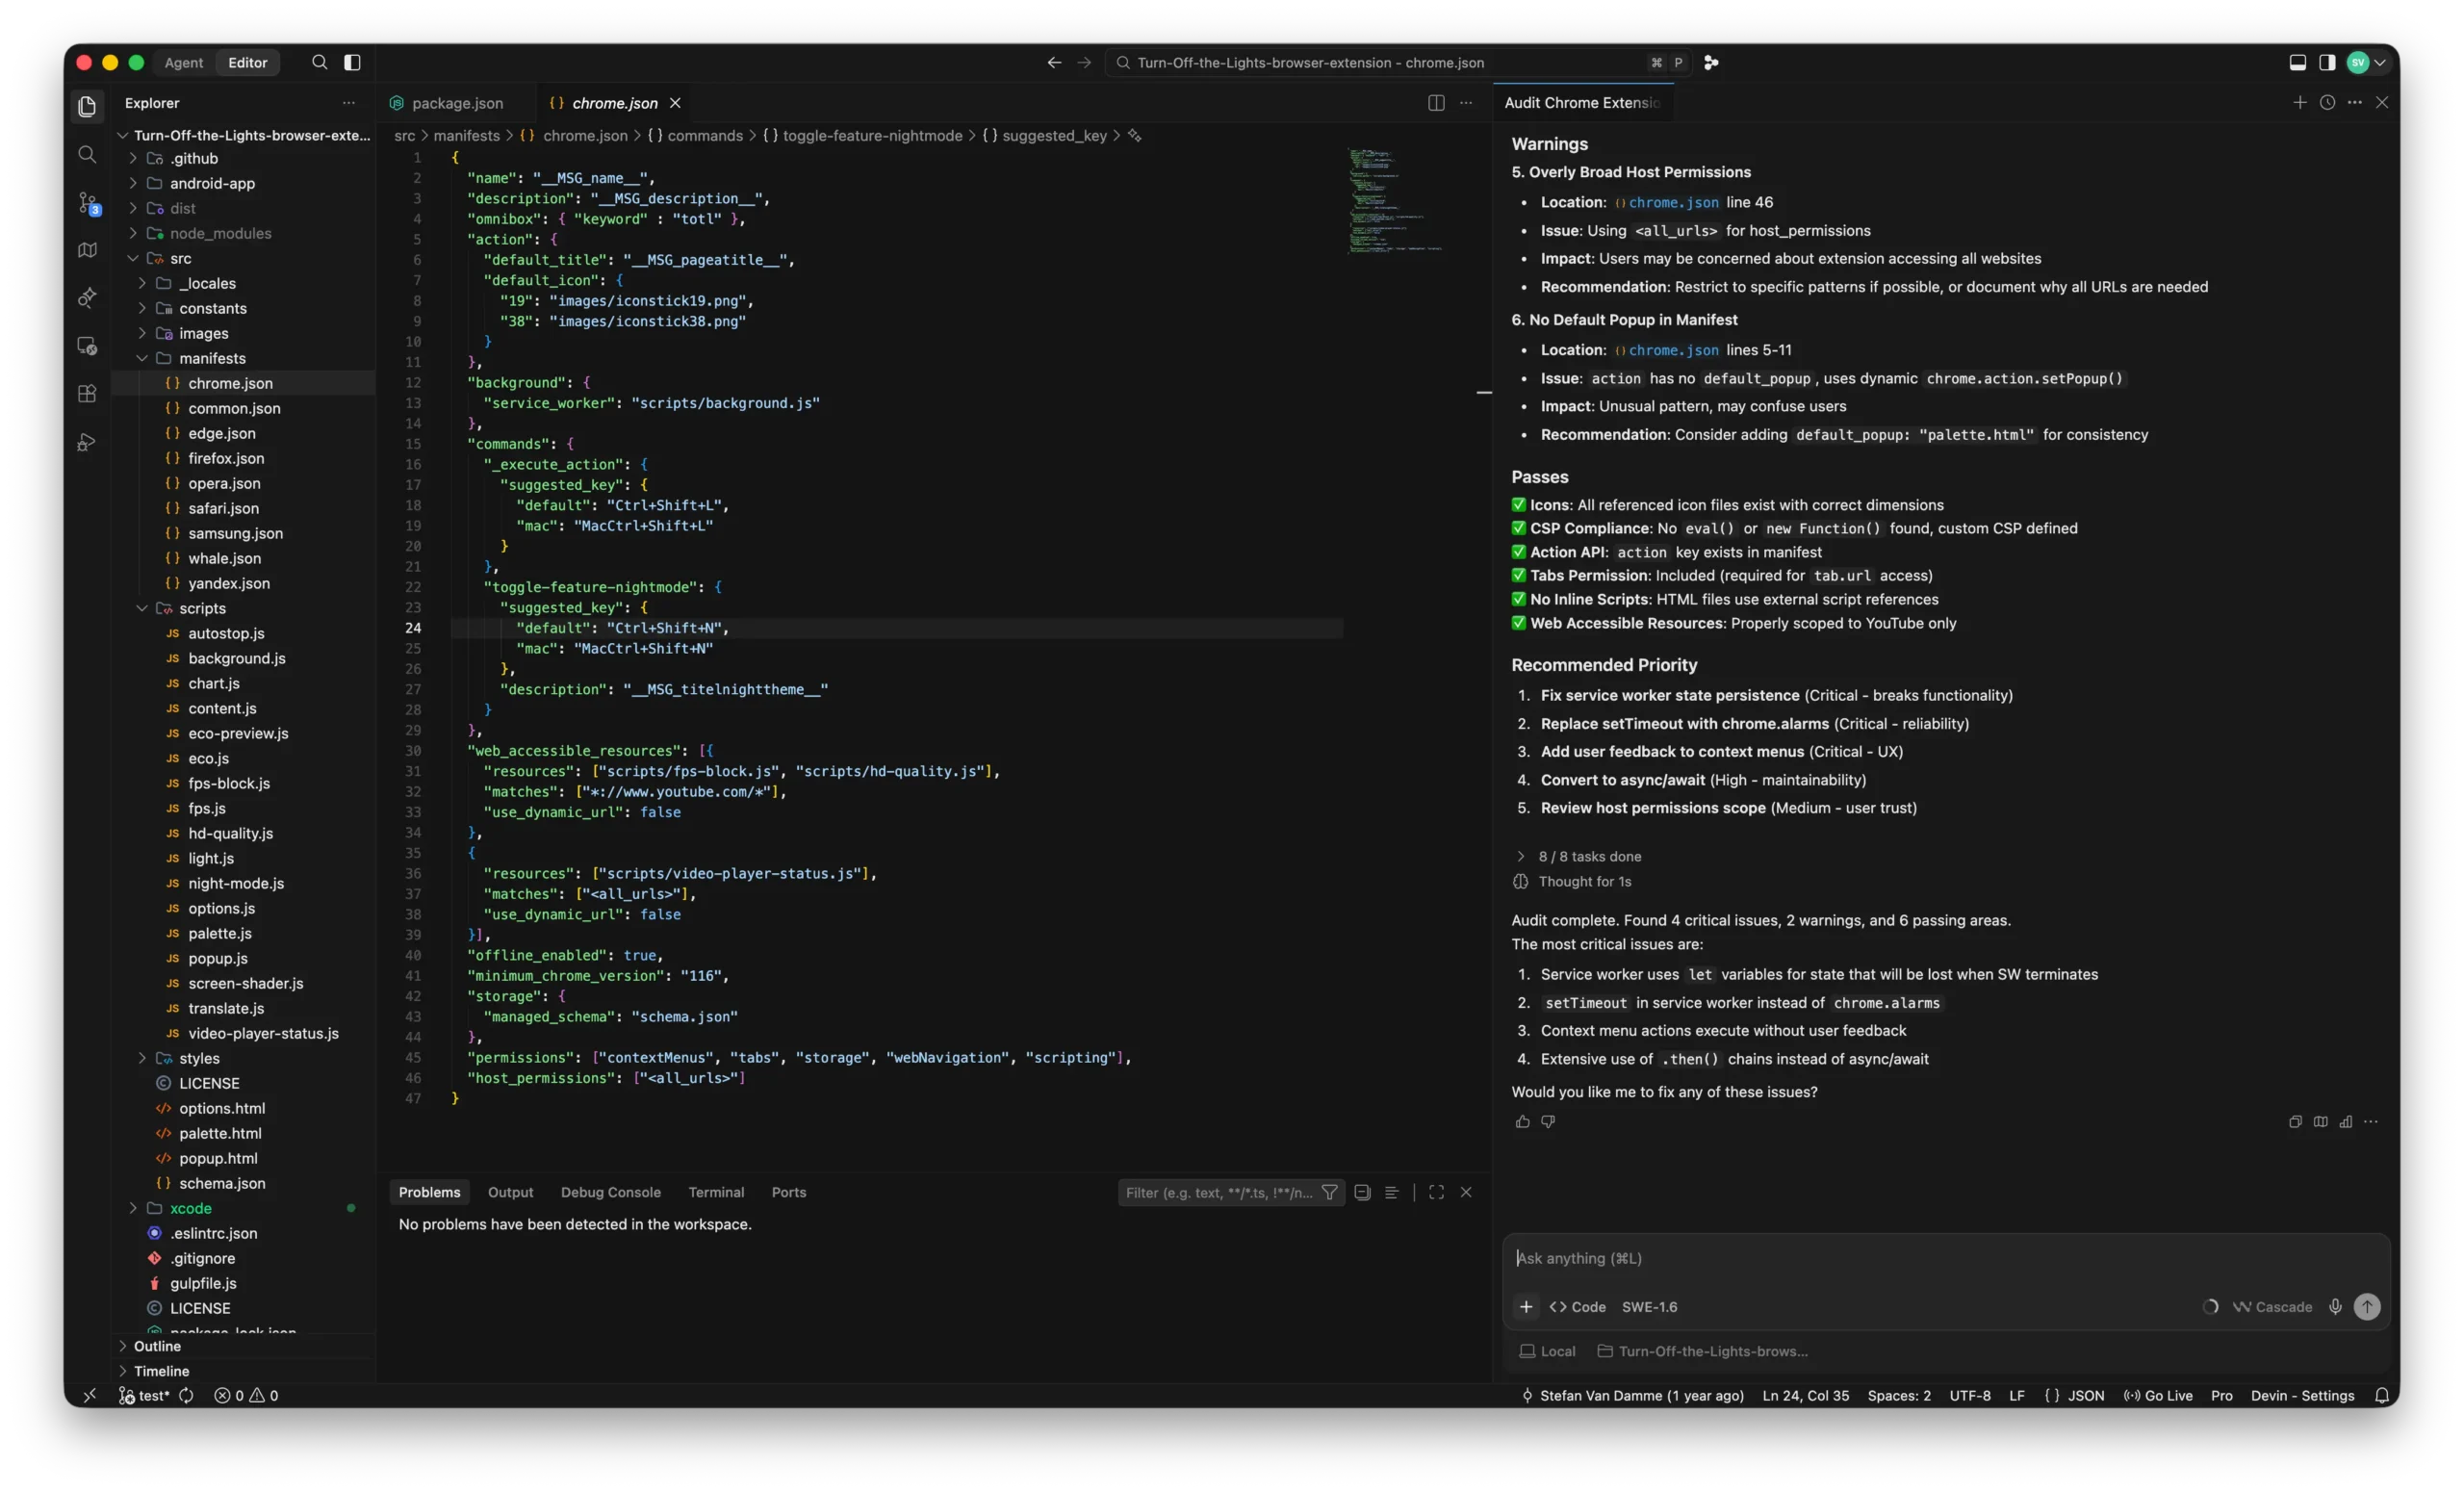Collapse the src folder
The width and height of the screenshot is (2464, 1492).
click(x=180, y=258)
